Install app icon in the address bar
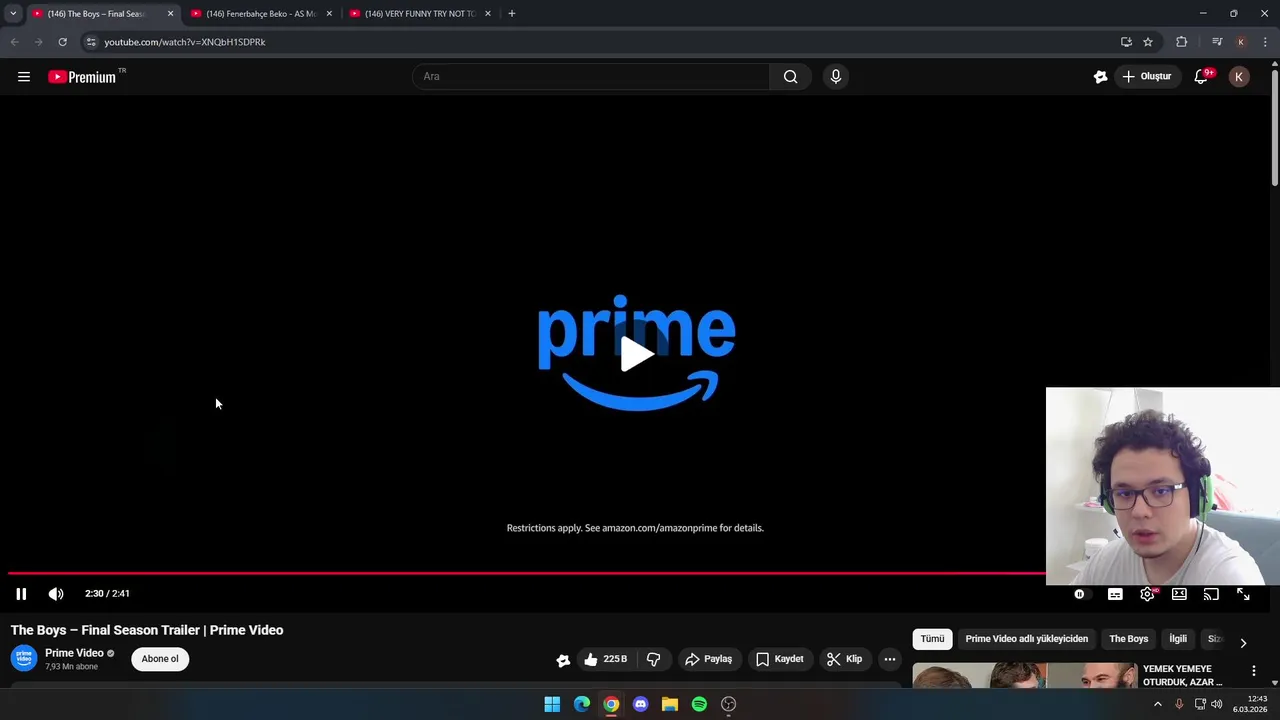The image size is (1280, 720). (1126, 42)
